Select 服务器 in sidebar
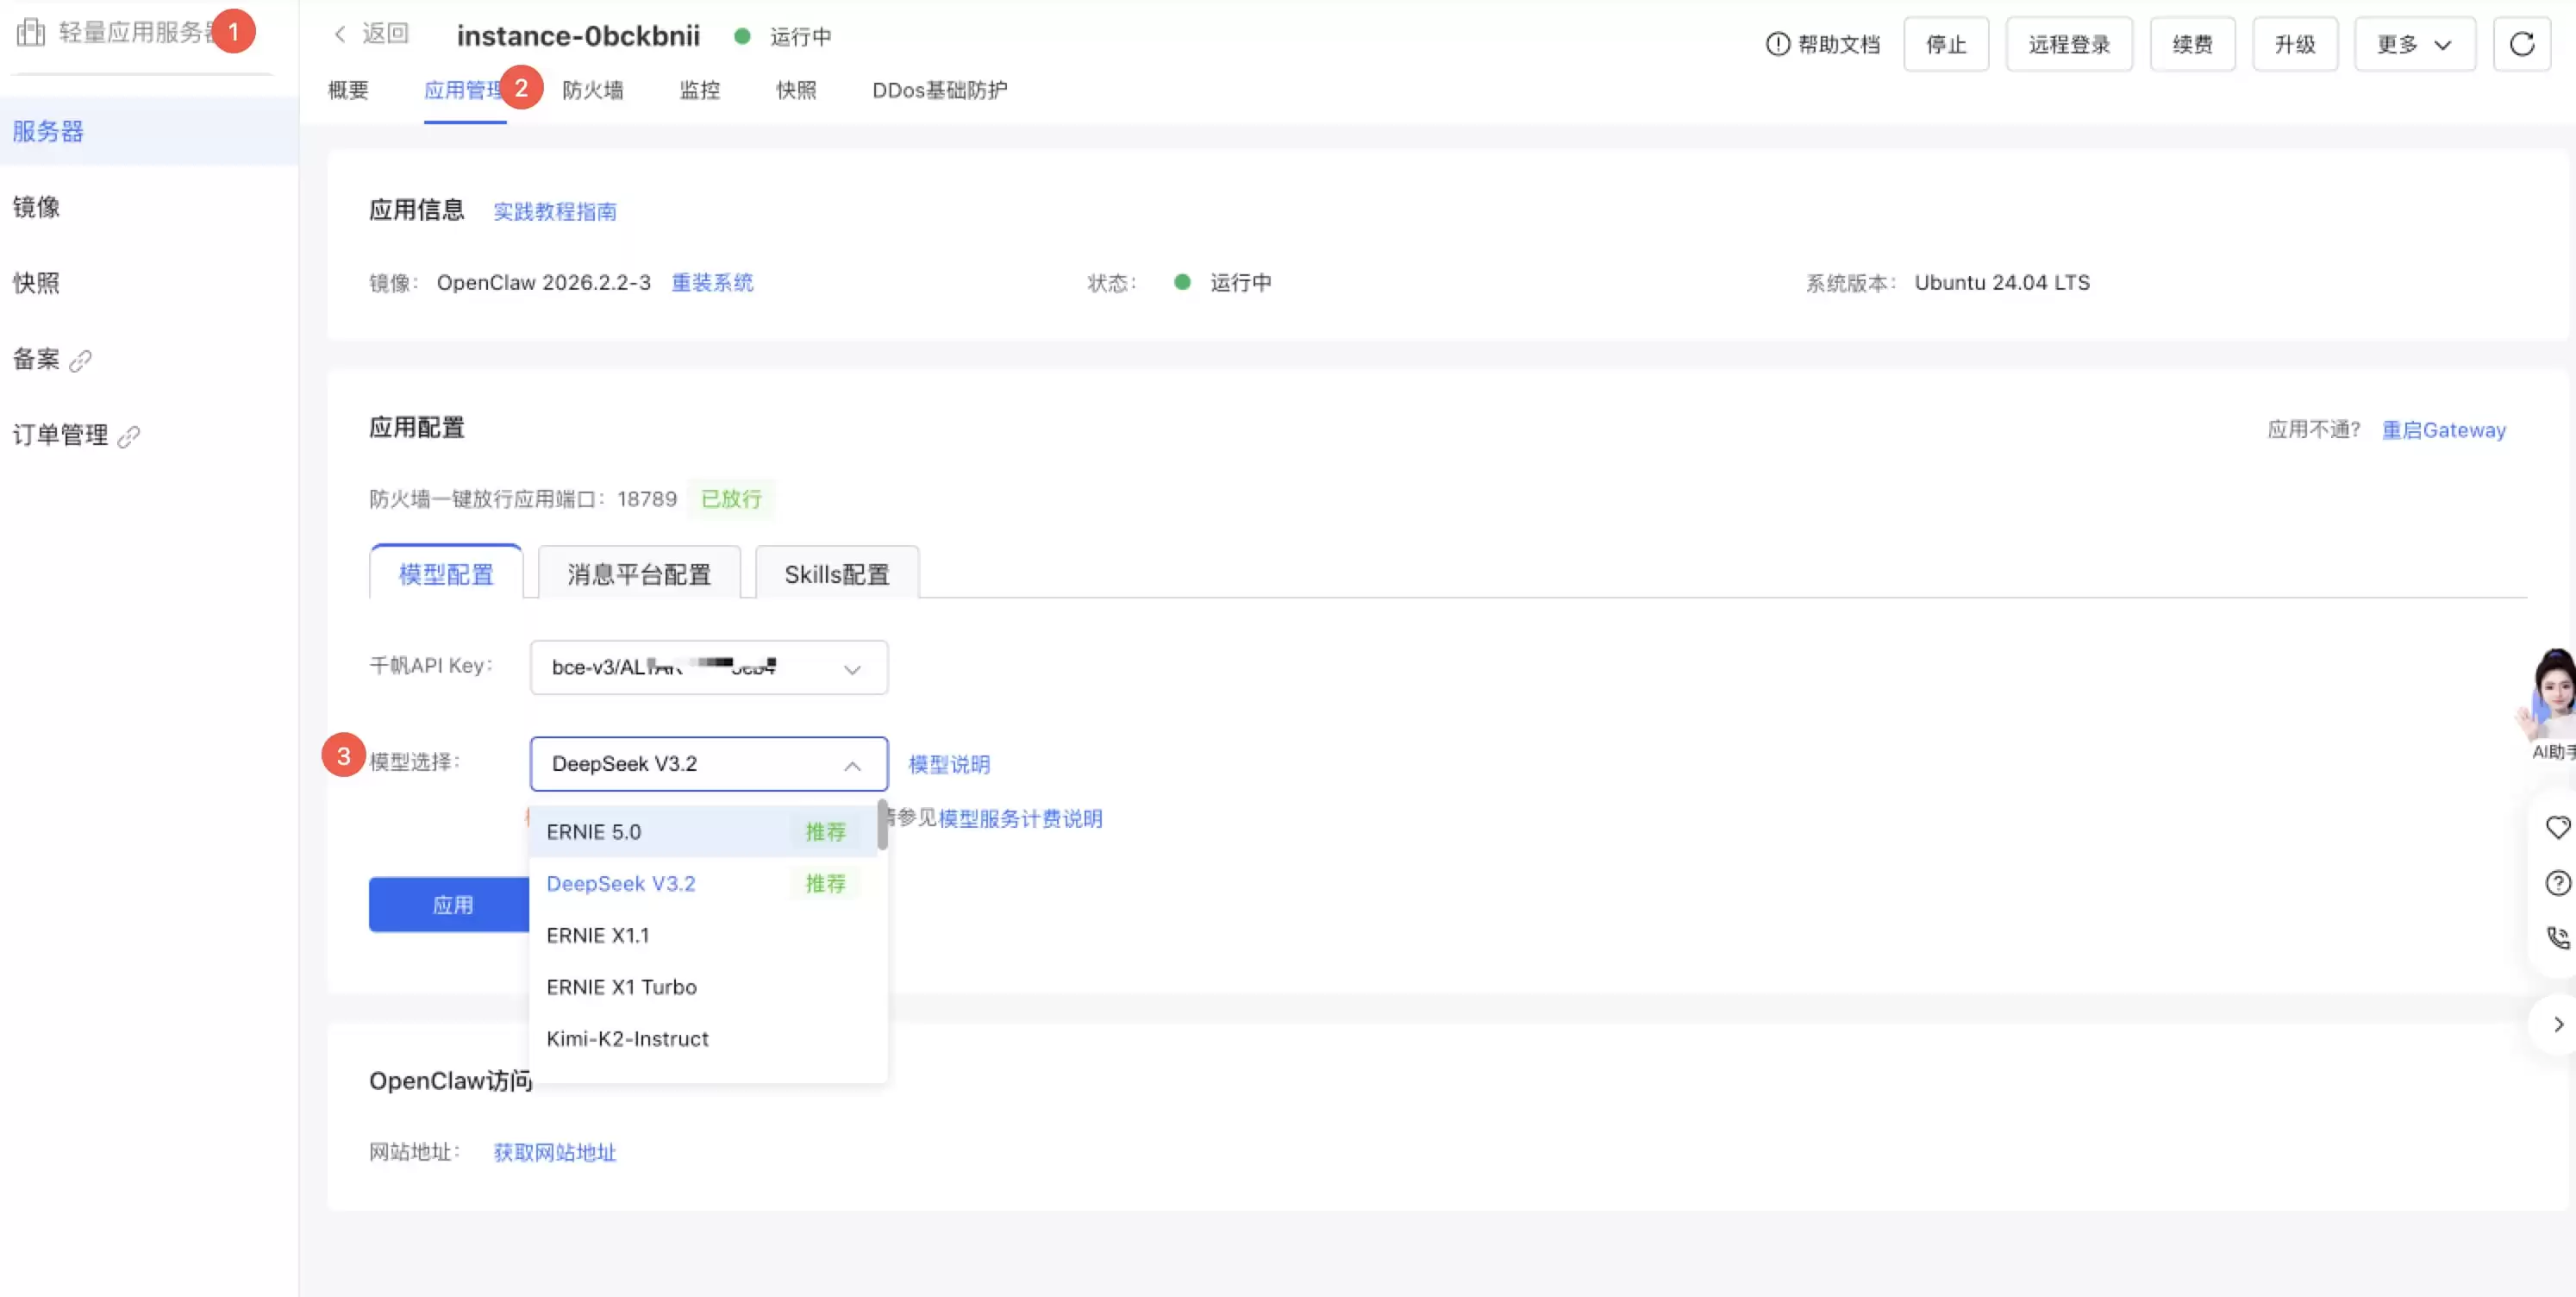This screenshot has height=1297, width=2576. pos(149,131)
